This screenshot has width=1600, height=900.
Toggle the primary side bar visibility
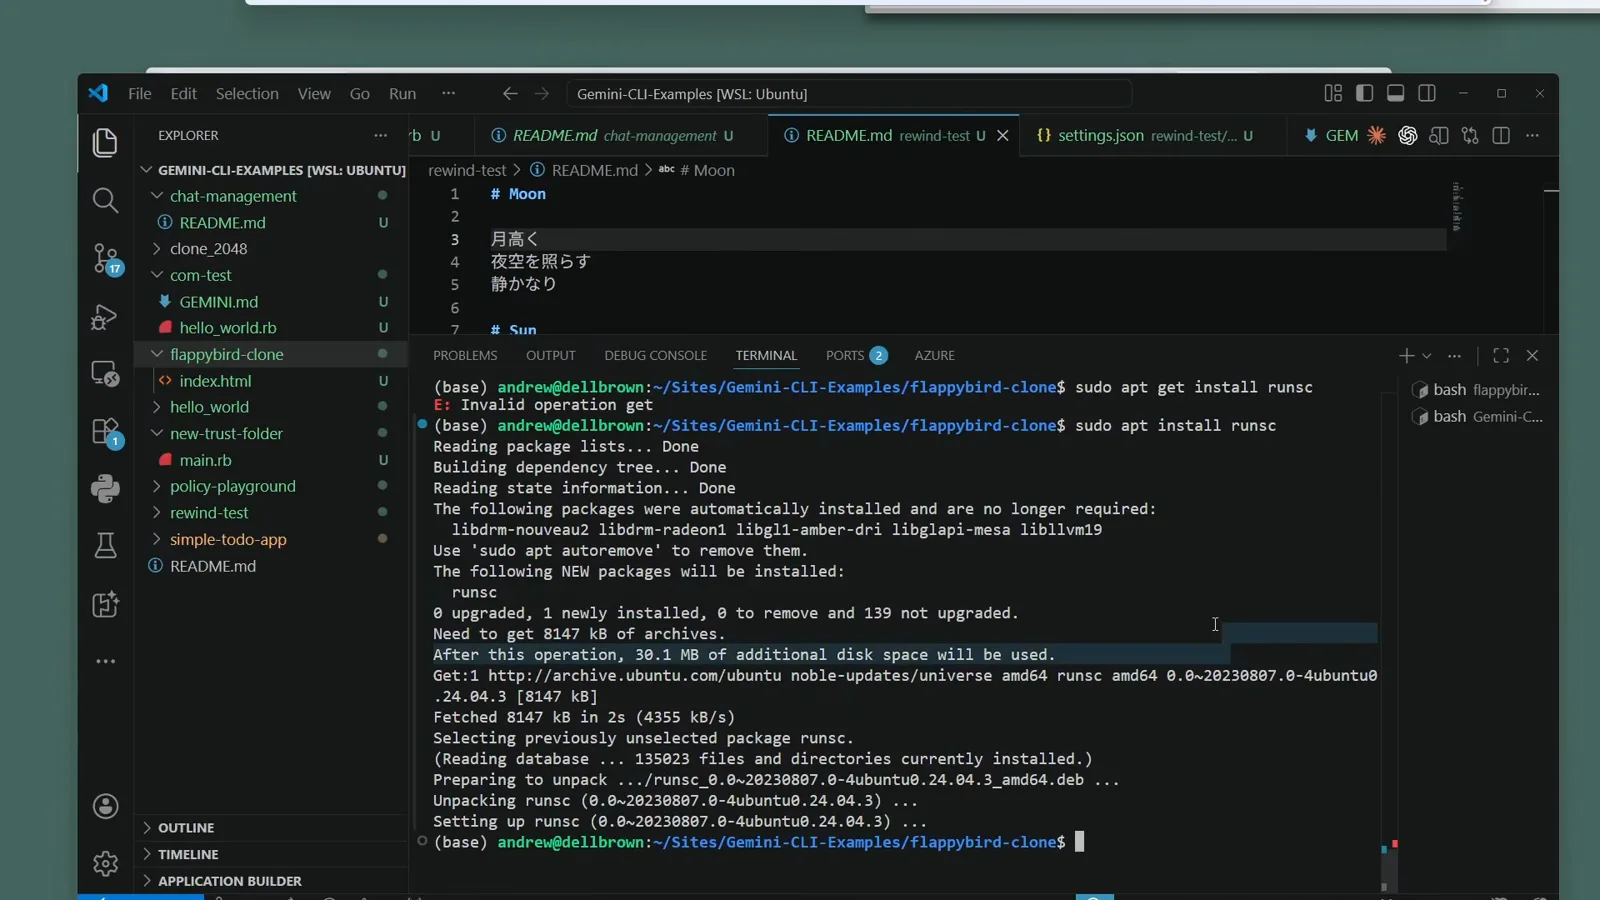point(1364,93)
